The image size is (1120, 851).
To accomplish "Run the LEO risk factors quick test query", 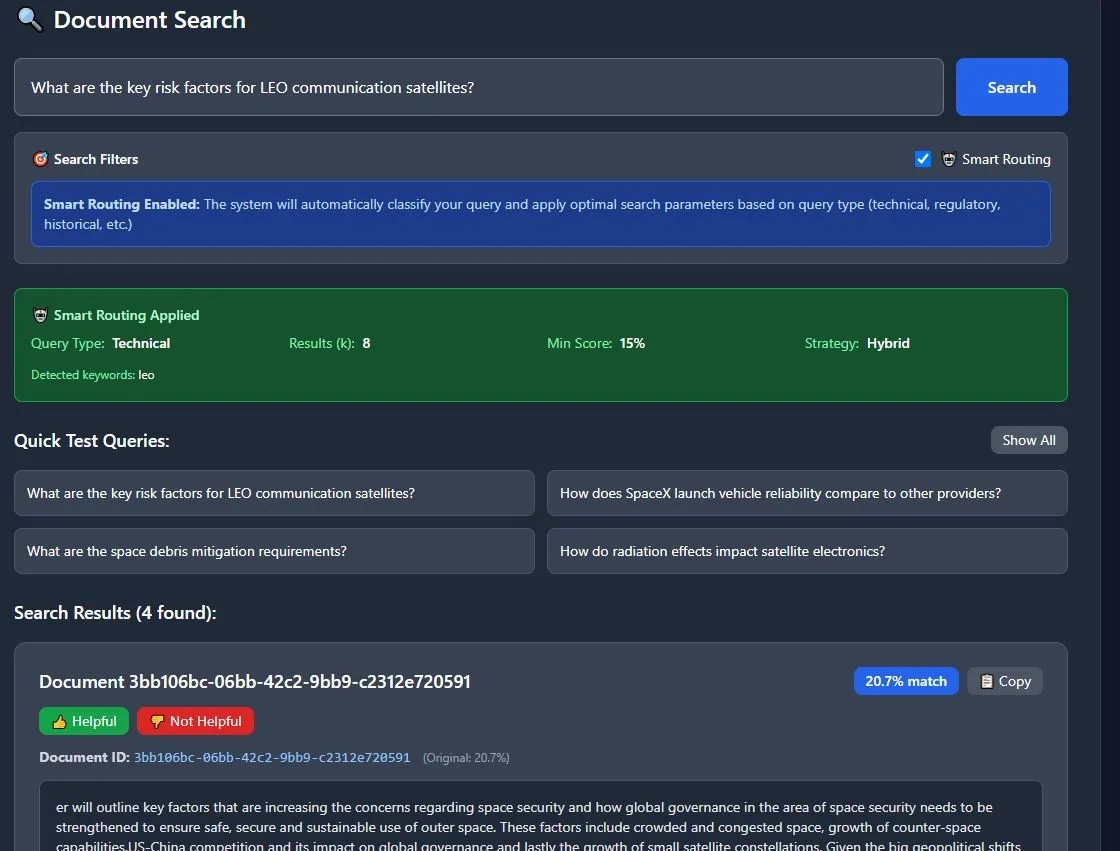I will click(273, 492).
